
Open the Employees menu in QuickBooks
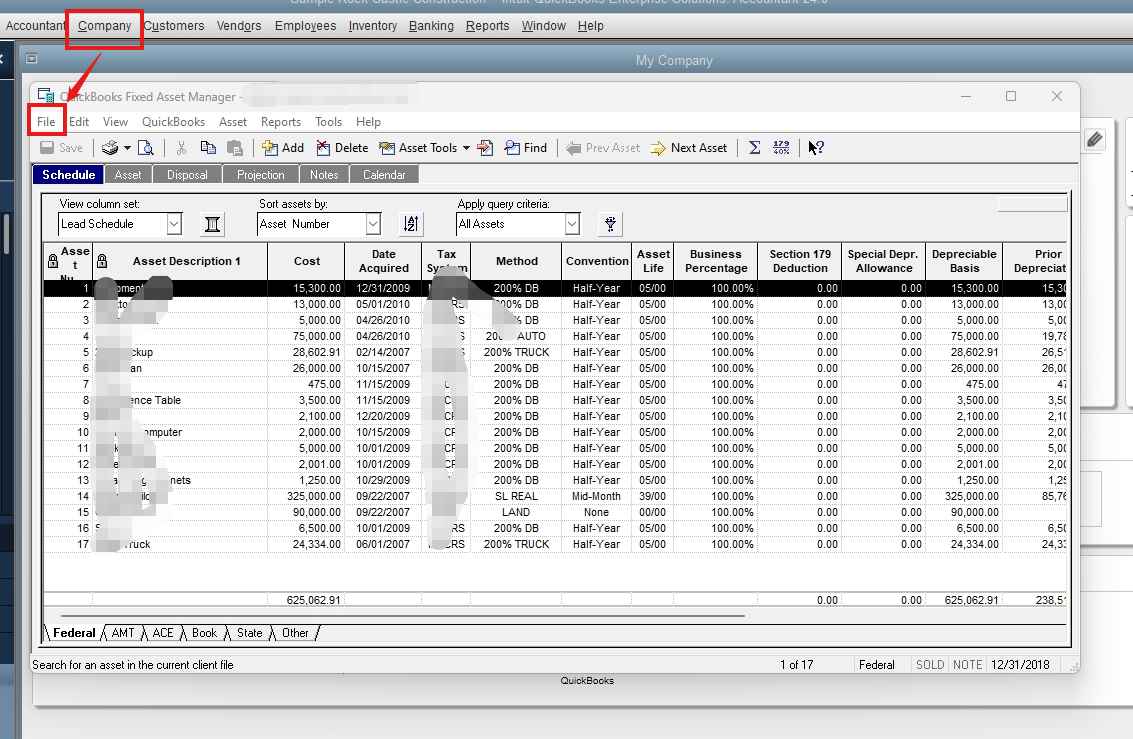coord(305,26)
